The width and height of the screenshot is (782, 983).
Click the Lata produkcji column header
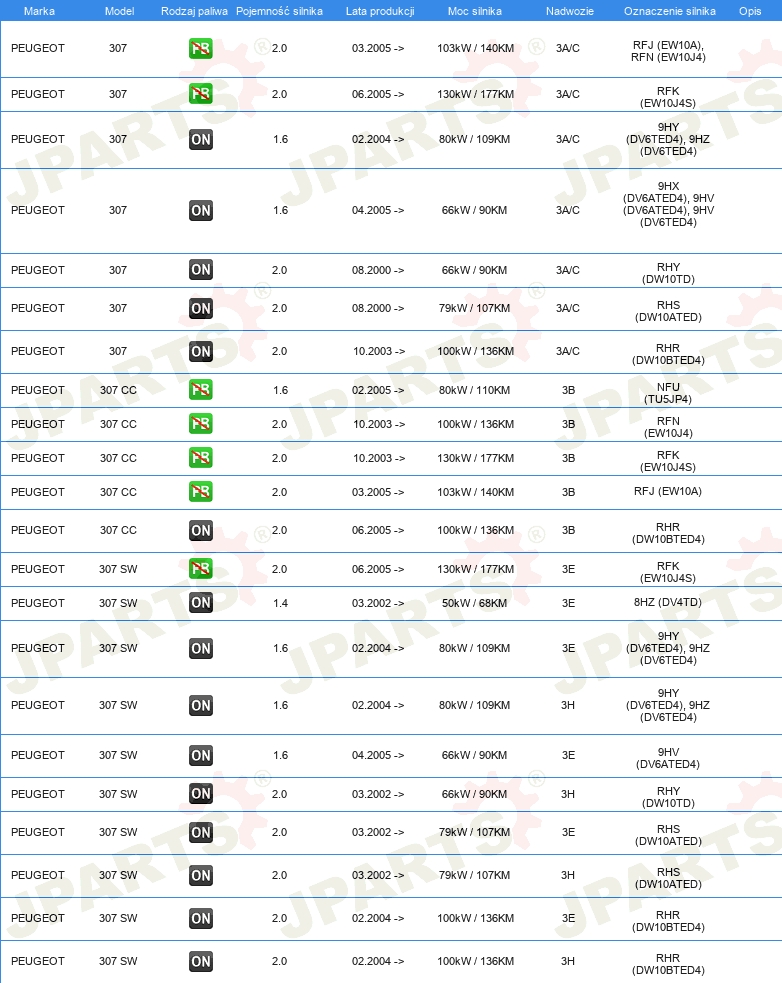(380, 11)
